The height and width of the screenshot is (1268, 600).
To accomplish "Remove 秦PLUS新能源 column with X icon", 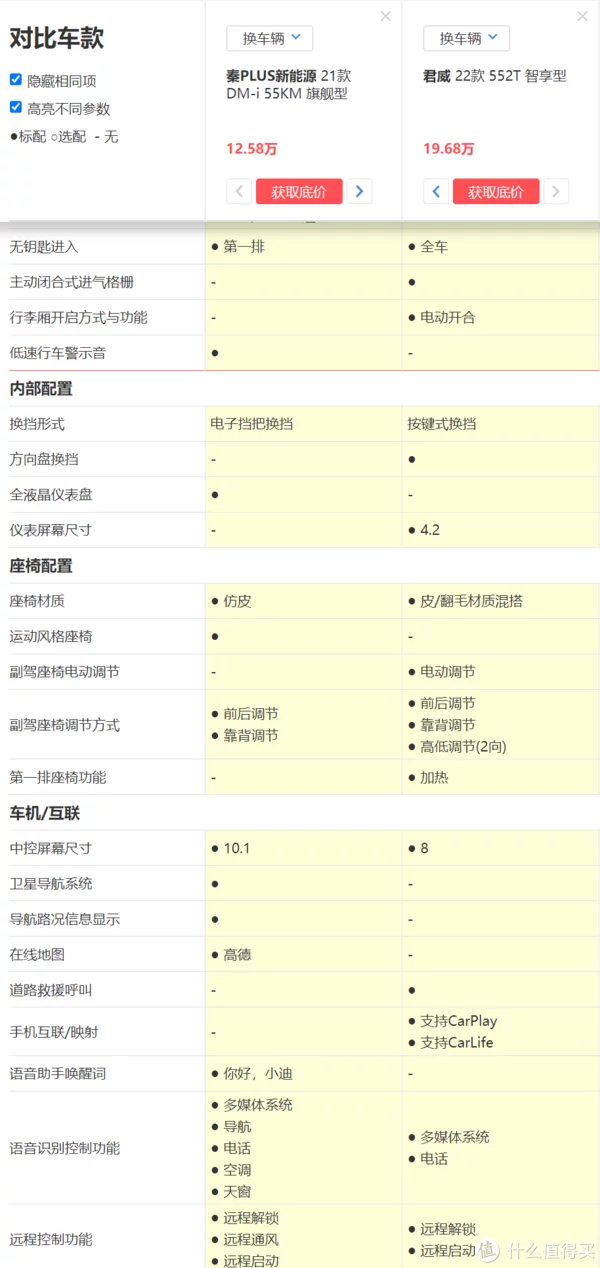I will point(386,16).
